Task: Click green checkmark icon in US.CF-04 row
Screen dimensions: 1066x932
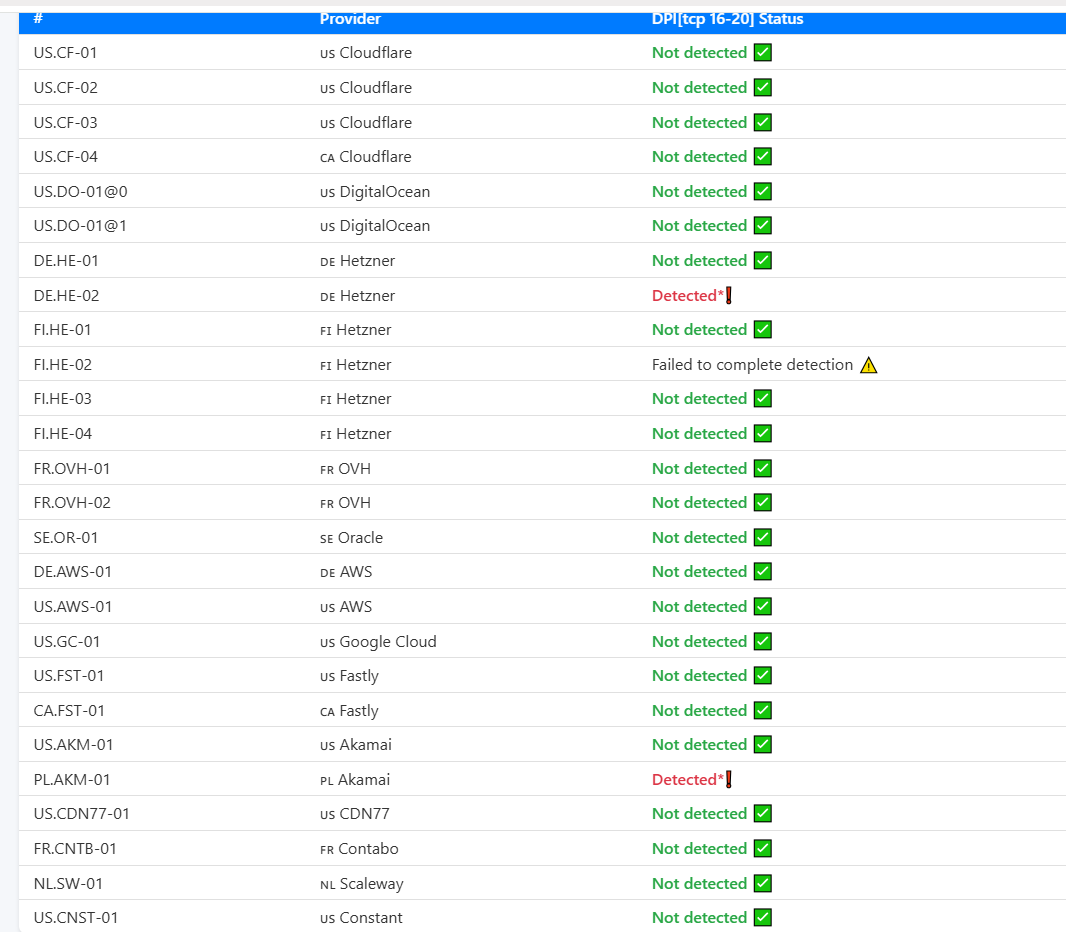Action: point(763,157)
